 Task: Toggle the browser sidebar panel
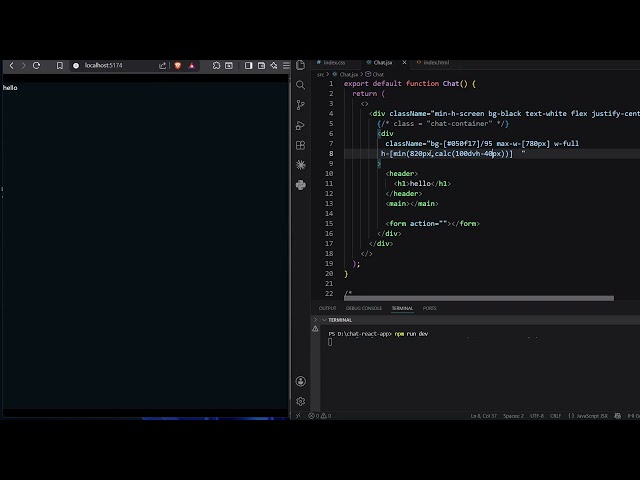[x=248, y=65]
